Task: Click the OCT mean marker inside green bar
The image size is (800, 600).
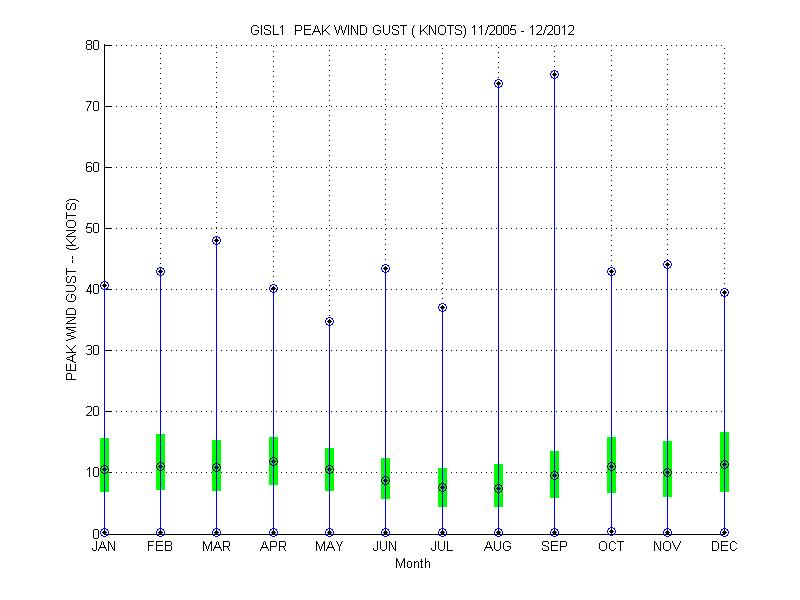Action: [x=611, y=466]
